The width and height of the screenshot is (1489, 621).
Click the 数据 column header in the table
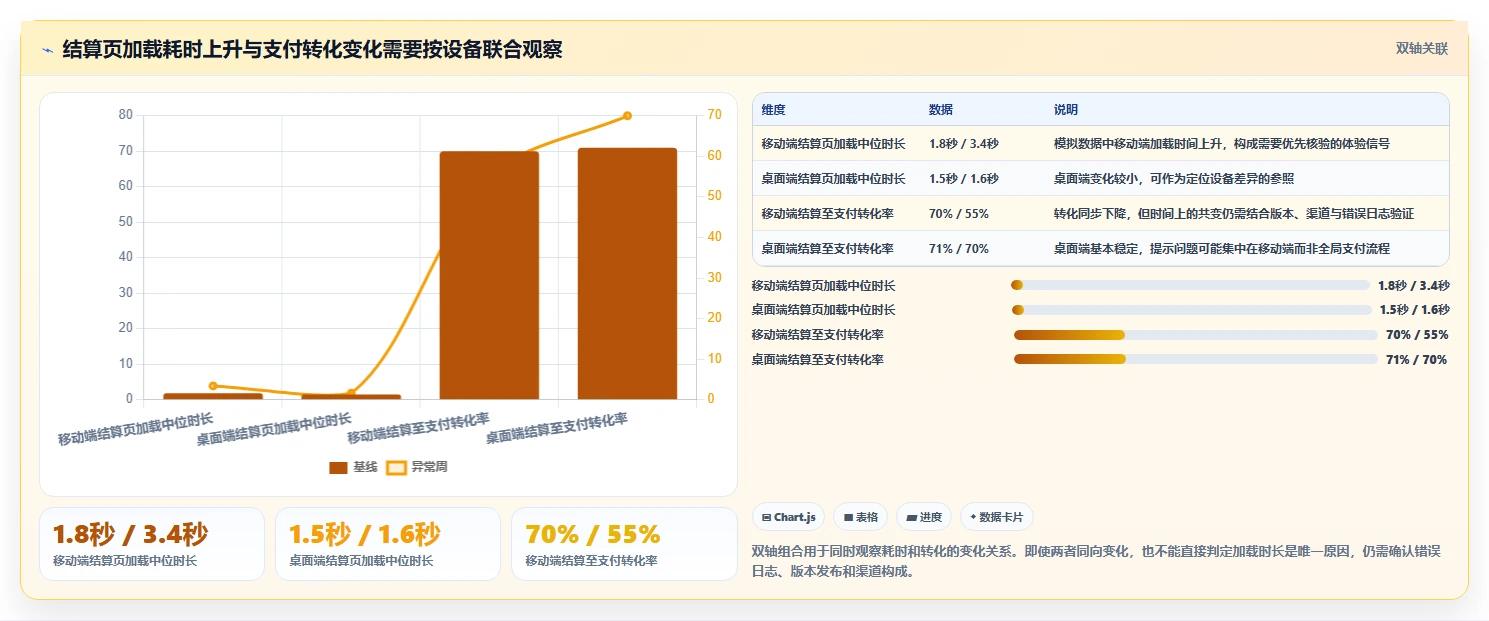[941, 110]
